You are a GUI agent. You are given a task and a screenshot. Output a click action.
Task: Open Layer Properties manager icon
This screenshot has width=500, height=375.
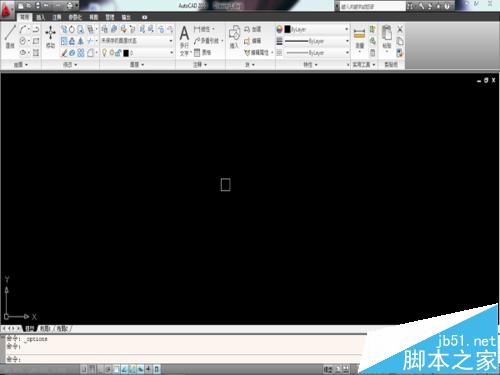tap(105, 29)
